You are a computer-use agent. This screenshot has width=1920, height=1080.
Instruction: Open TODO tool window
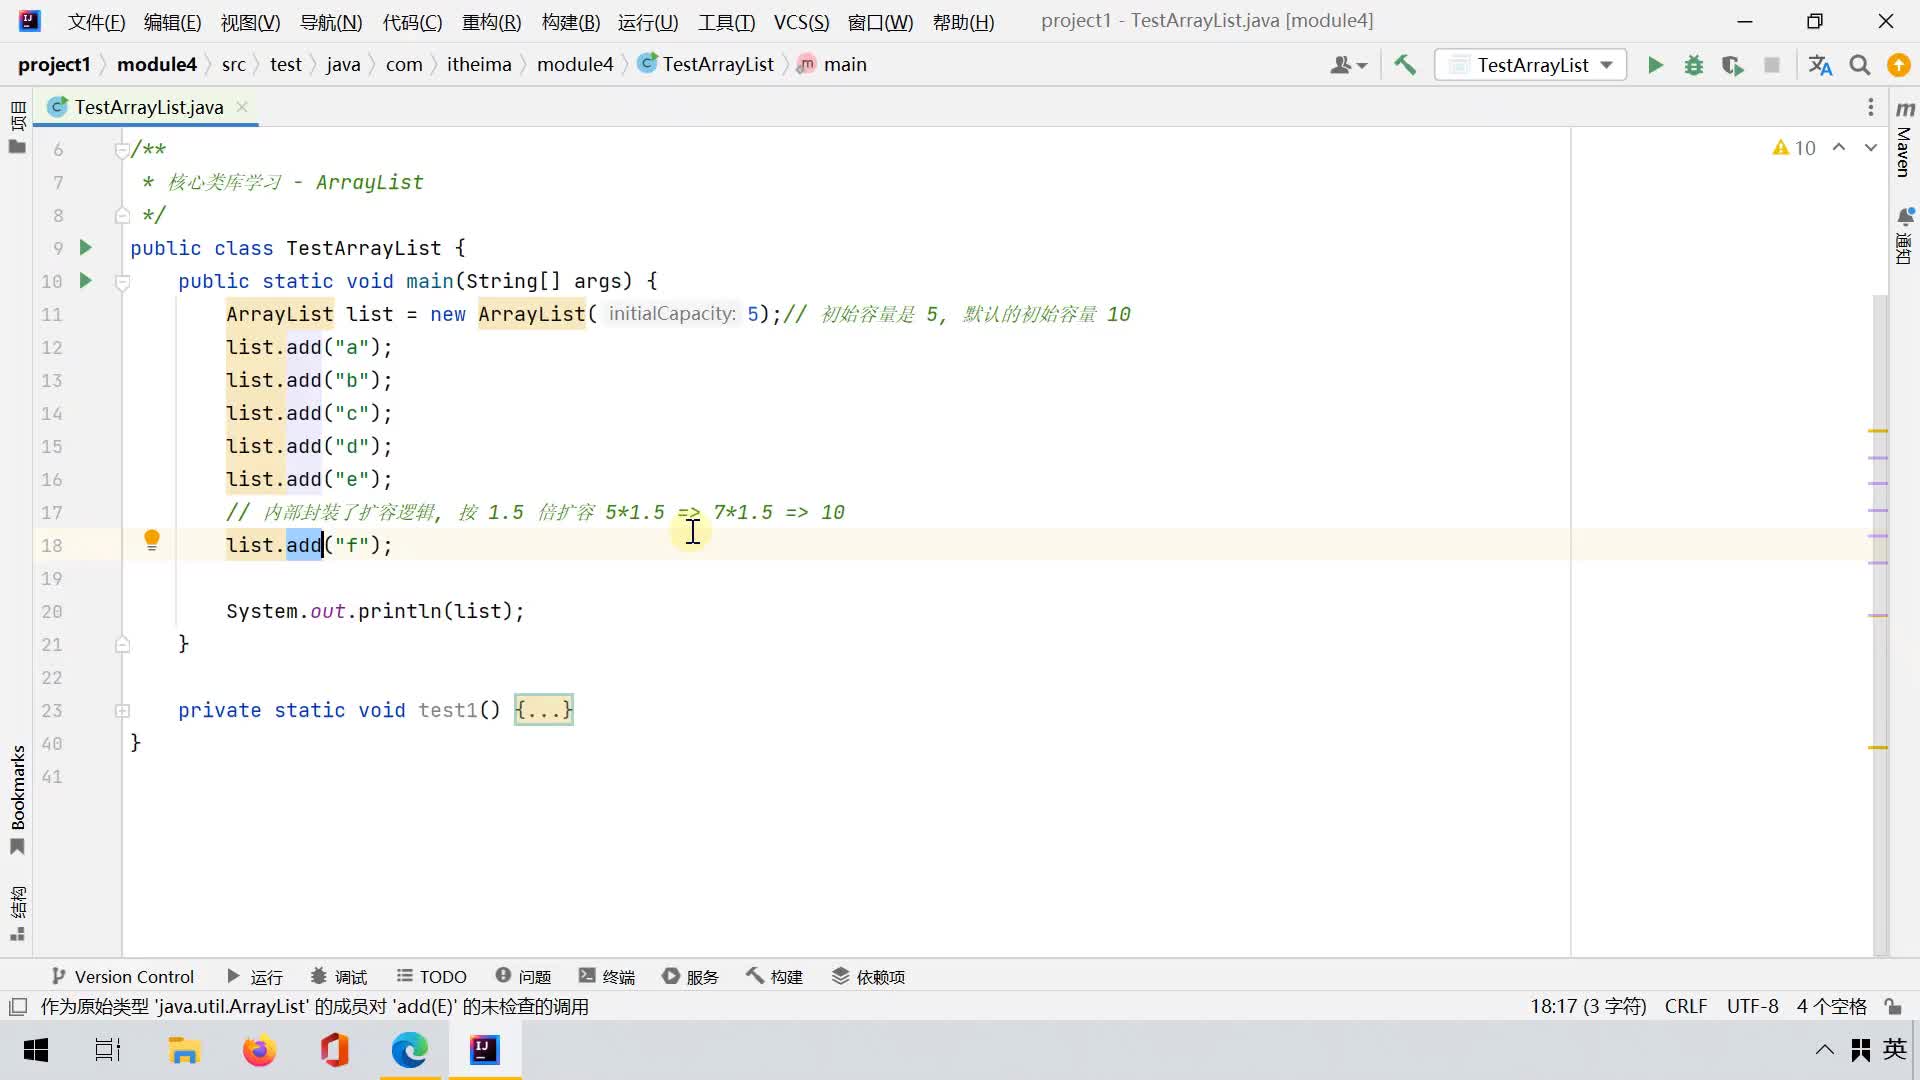[x=432, y=977]
